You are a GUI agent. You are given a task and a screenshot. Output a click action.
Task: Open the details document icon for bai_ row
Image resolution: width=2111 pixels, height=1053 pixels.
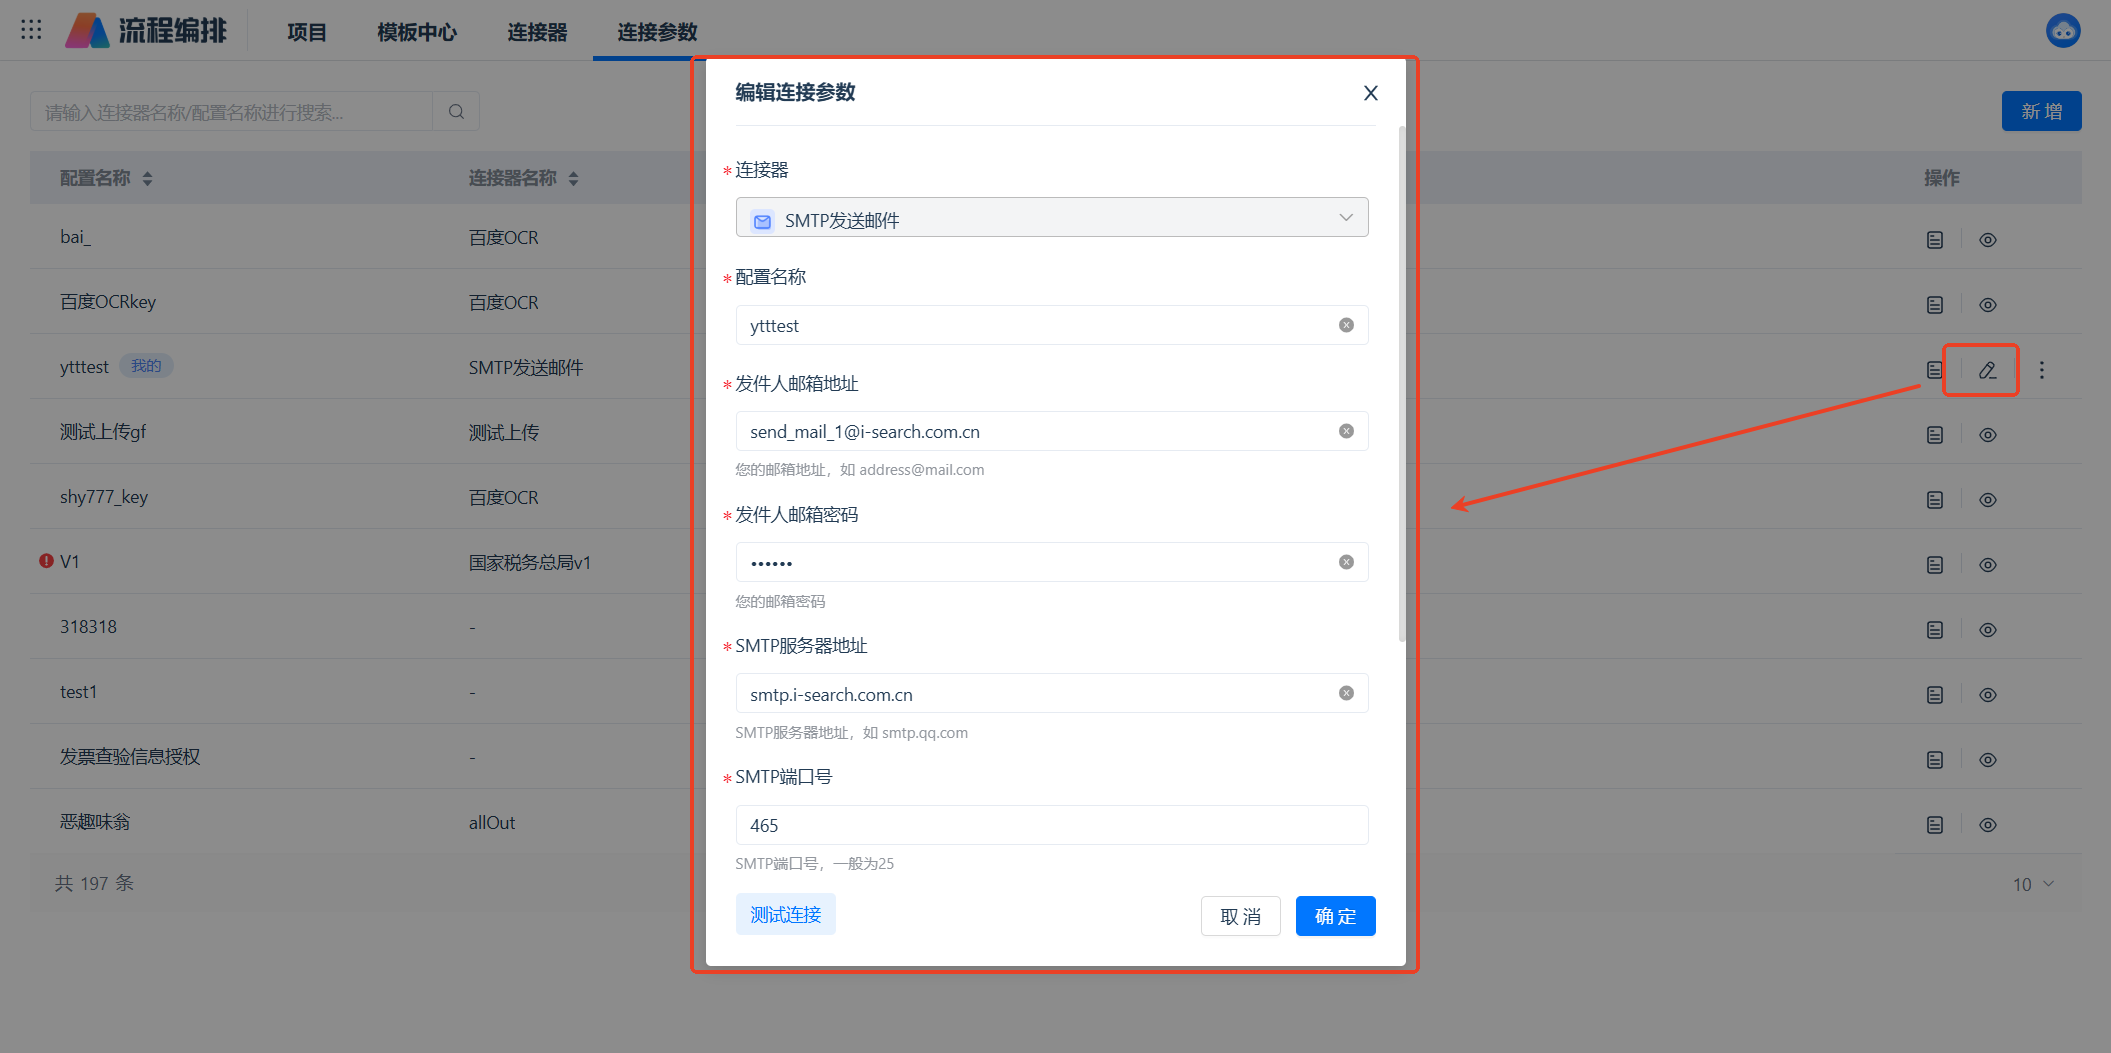(x=1935, y=240)
